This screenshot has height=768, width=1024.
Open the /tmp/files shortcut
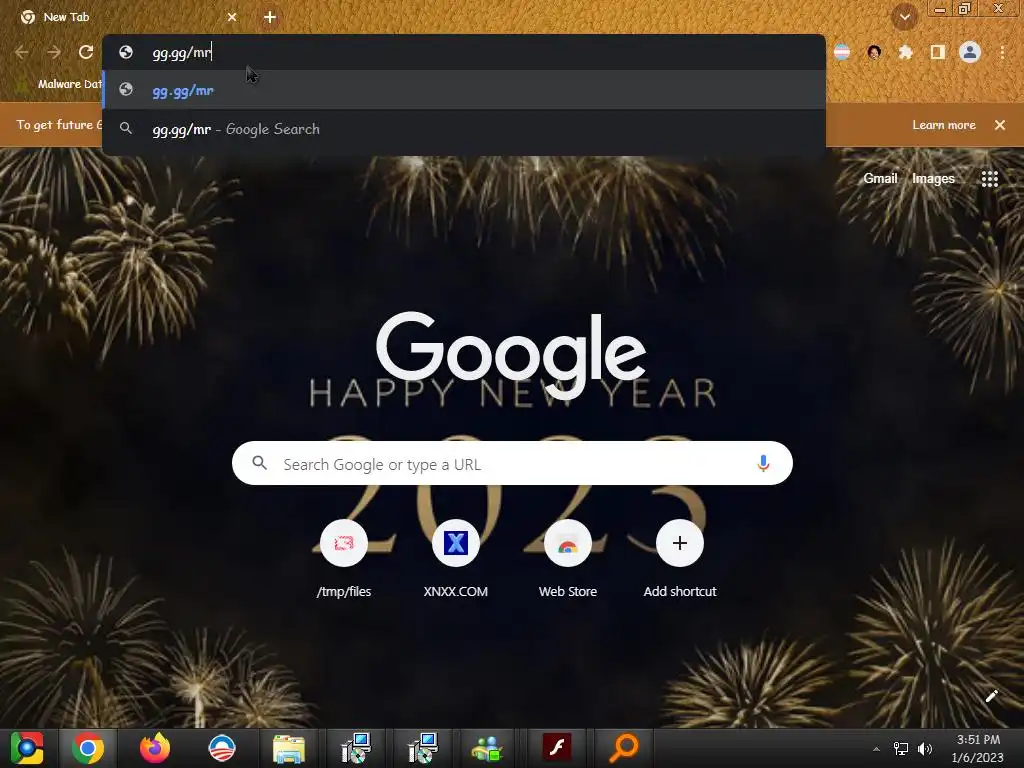tap(344, 560)
